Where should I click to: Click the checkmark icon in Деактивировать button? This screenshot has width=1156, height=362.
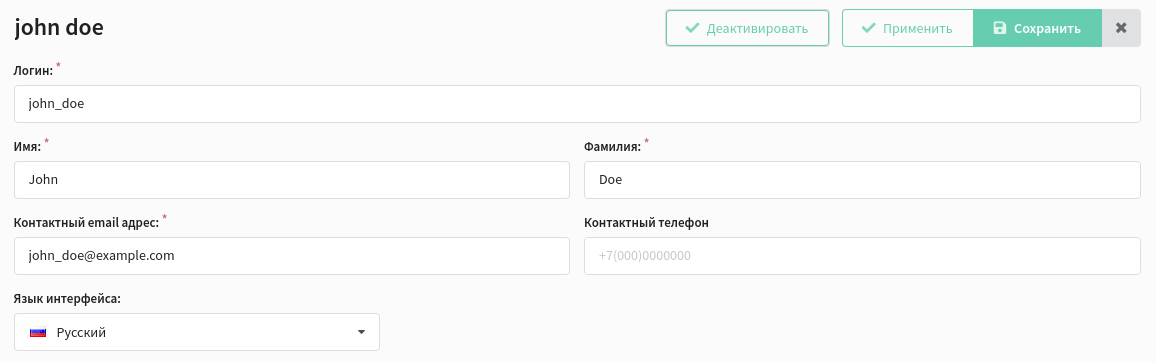click(692, 29)
